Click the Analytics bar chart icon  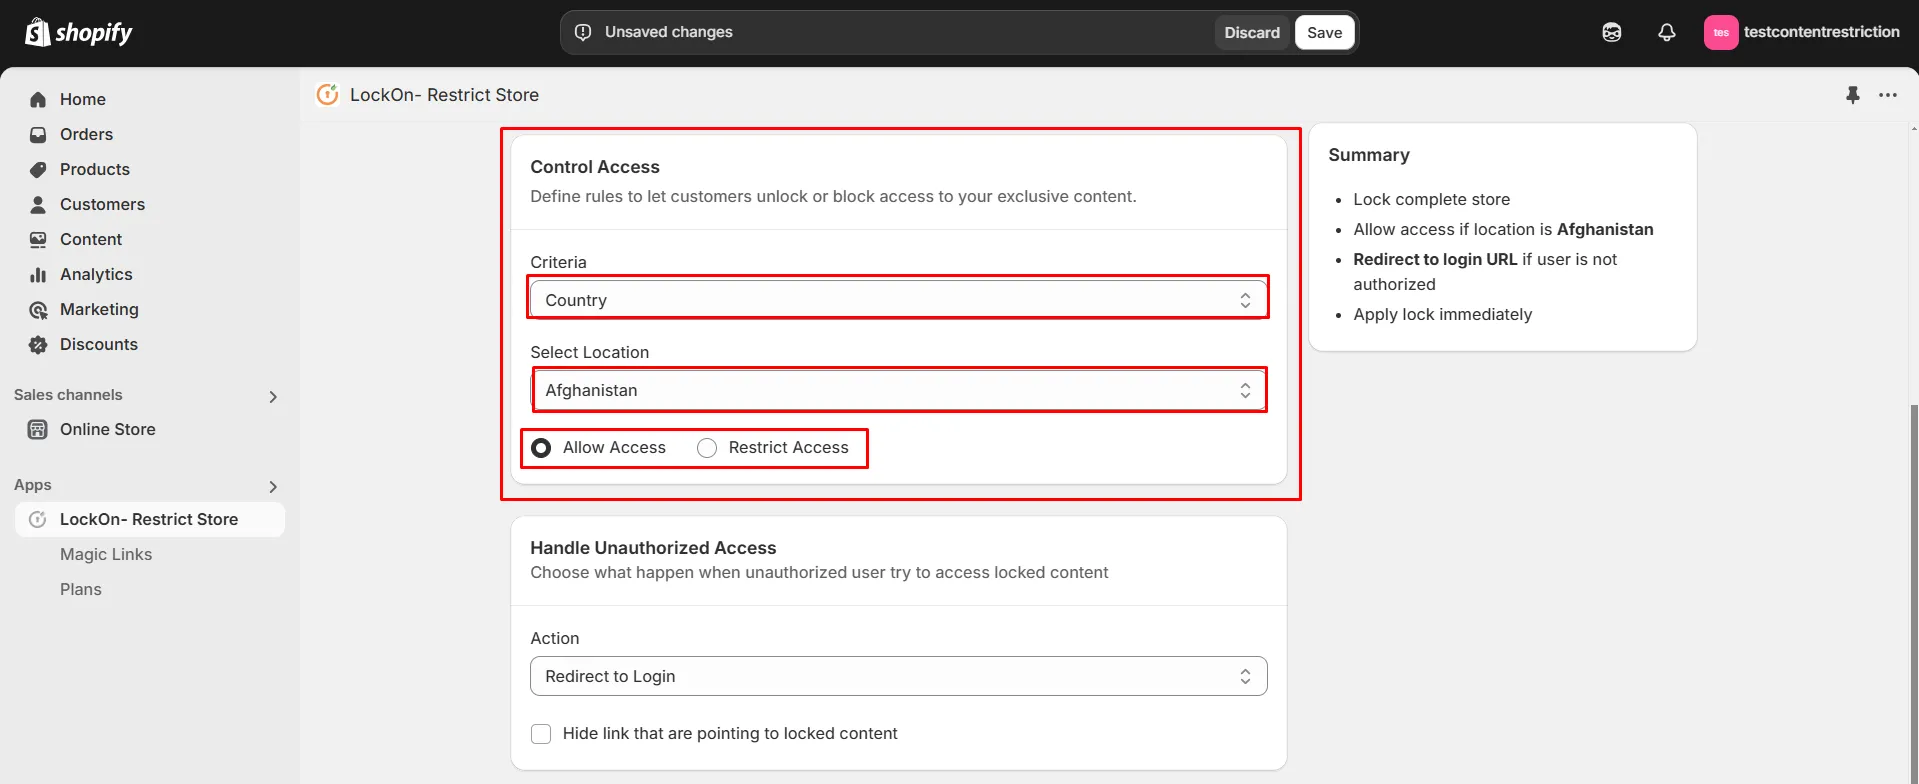38,274
